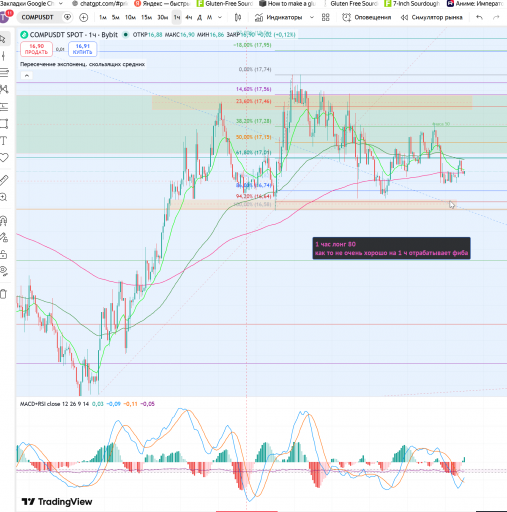The image size is (507, 512).
Task: Open the Индикаторы indicators dialog
Action: click(279, 17)
